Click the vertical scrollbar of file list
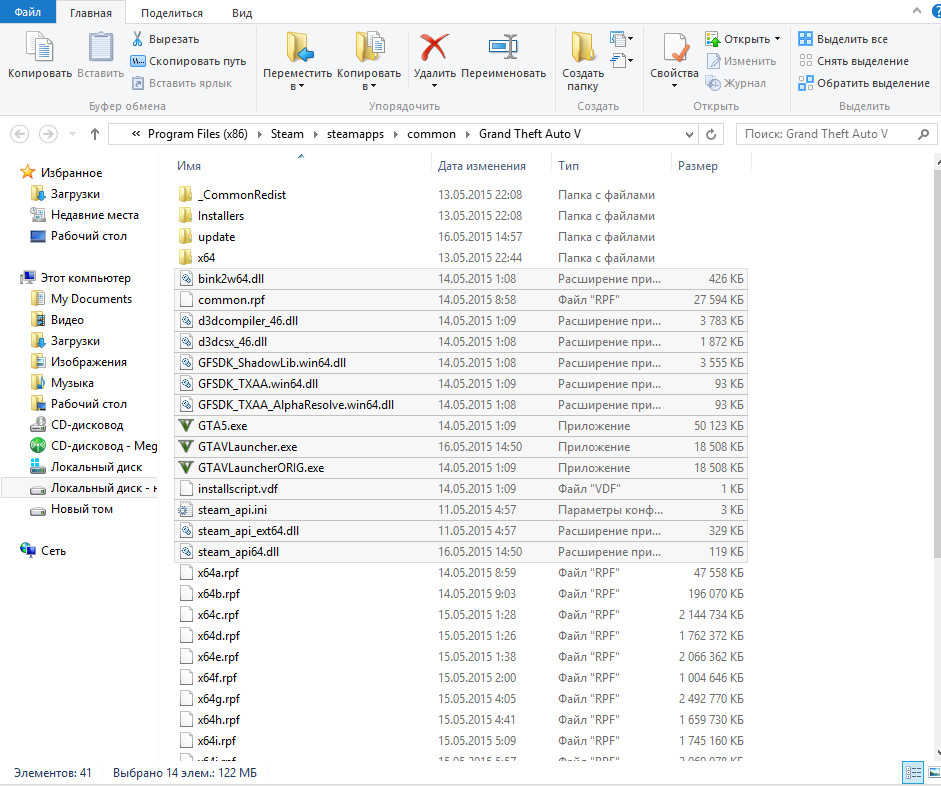The width and height of the screenshot is (941, 786). tap(934, 400)
